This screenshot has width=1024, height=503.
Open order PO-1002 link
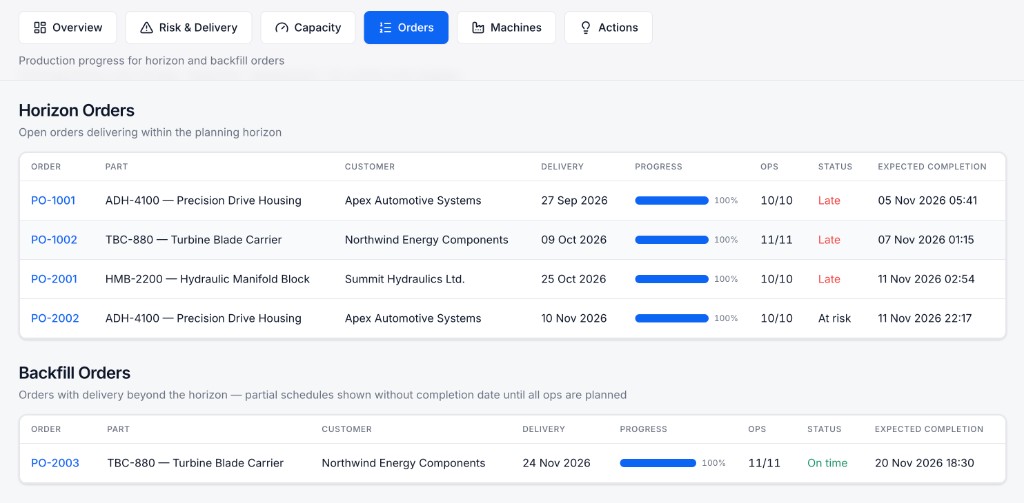point(54,240)
